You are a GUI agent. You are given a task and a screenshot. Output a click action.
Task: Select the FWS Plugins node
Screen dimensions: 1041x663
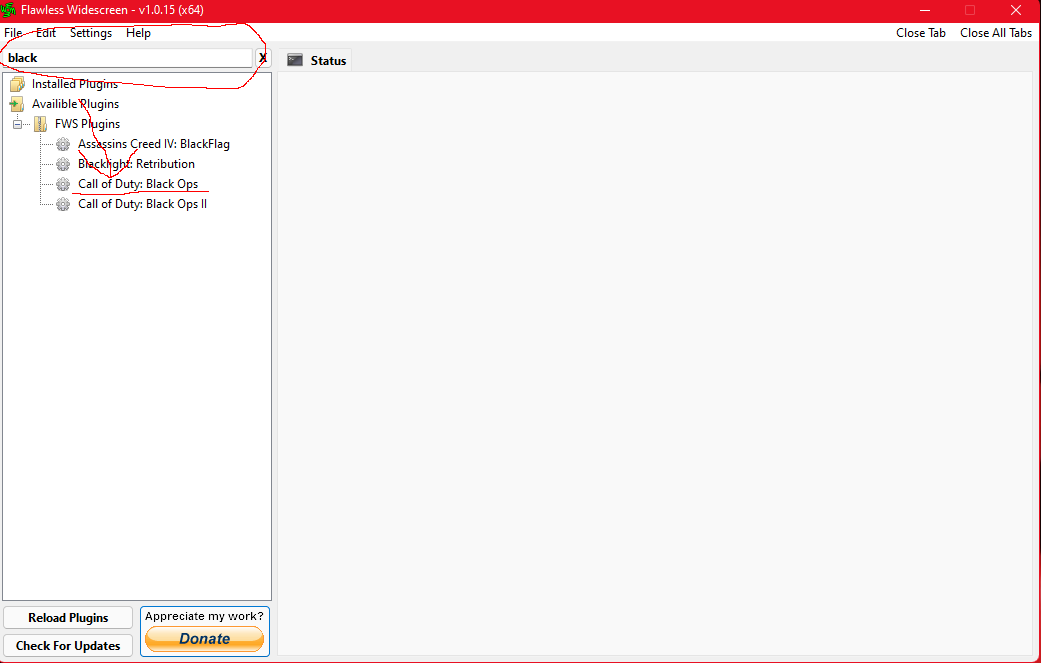88,124
